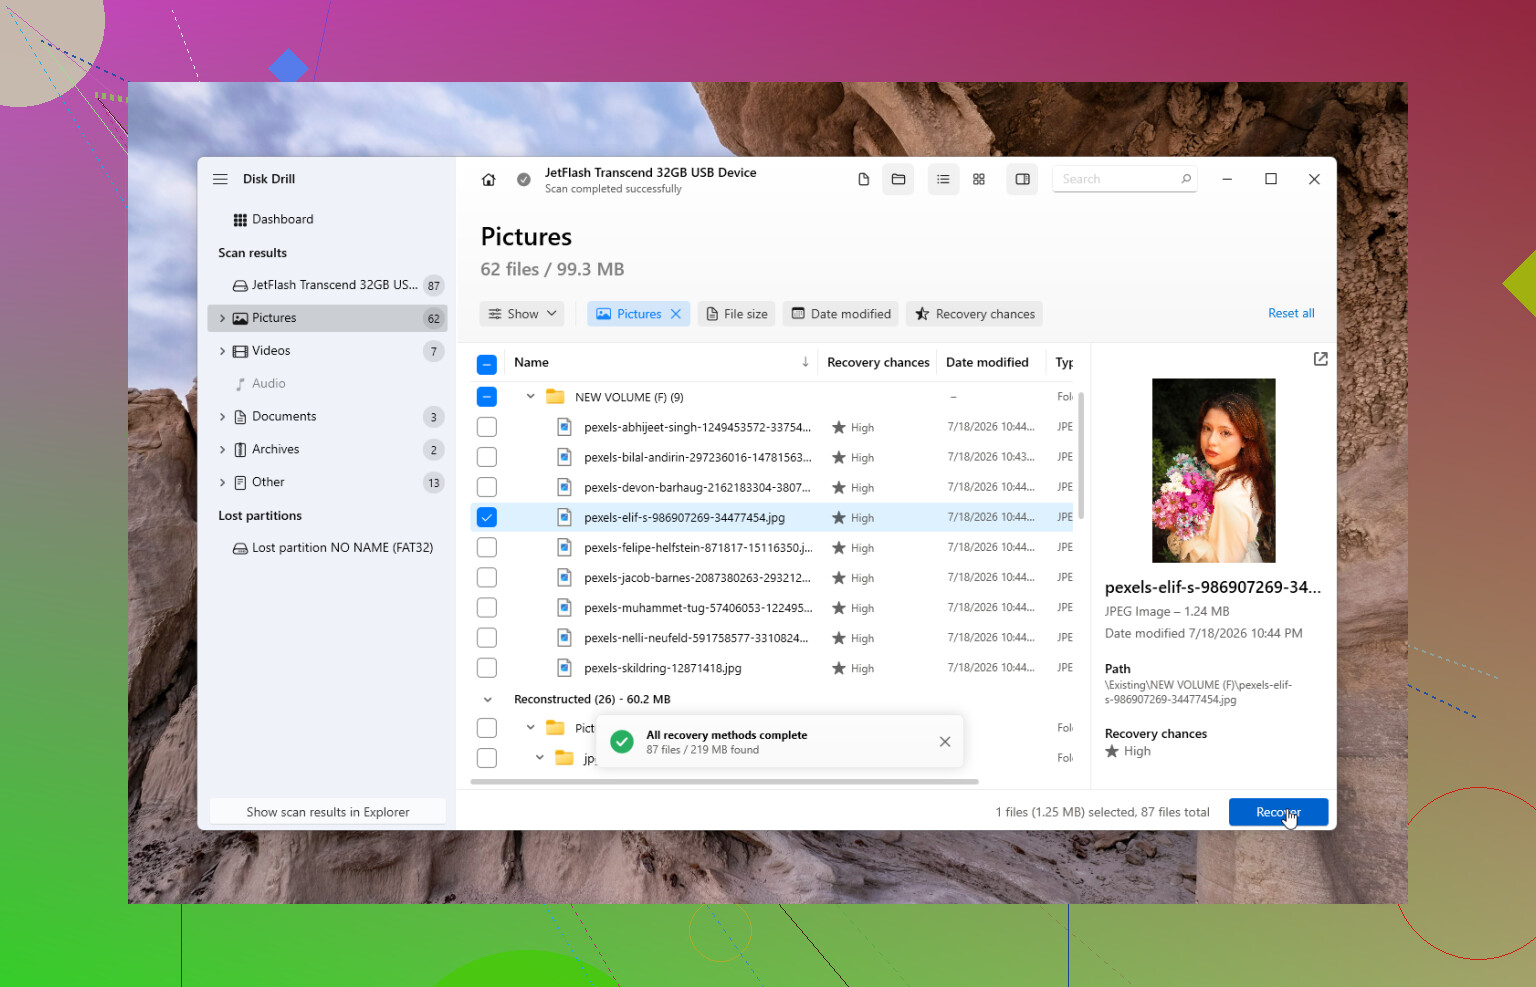This screenshot has height=987, width=1536.
Task: Select Archives in the sidebar
Action: [327, 450]
